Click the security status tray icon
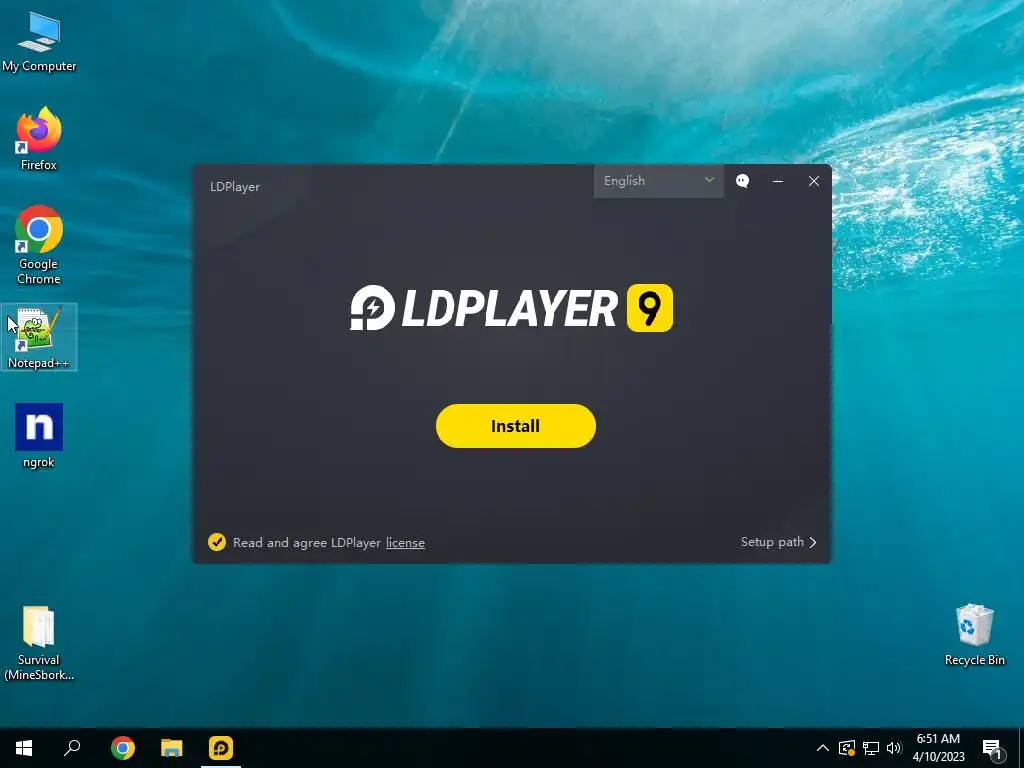1024x768 pixels. tap(846, 748)
